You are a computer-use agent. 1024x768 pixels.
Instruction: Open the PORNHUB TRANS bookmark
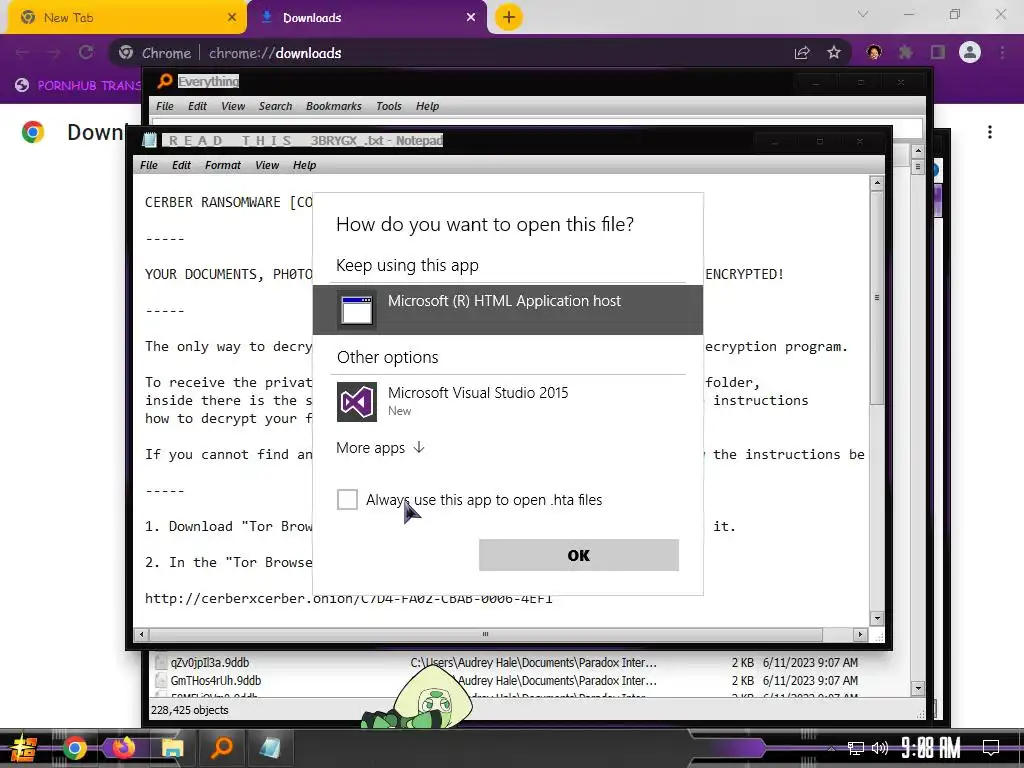click(78, 86)
